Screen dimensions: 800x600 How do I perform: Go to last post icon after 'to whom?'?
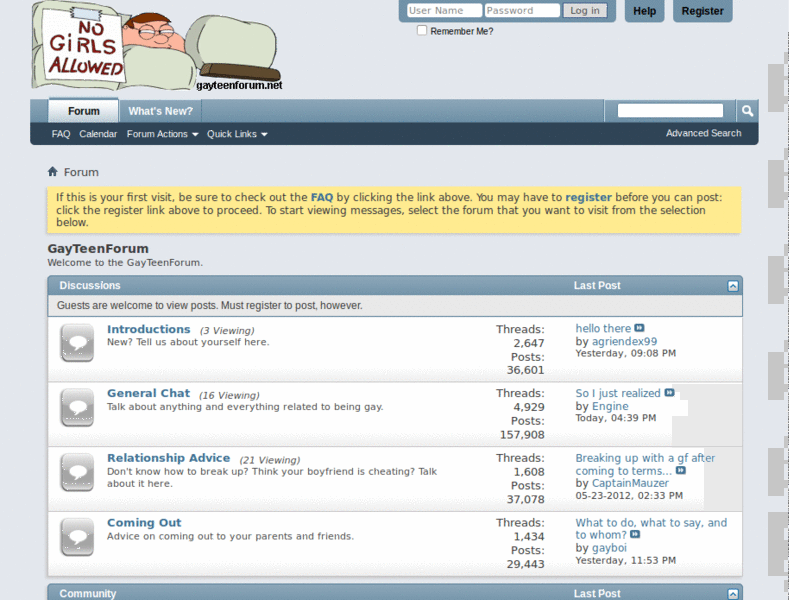(x=635, y=535)
